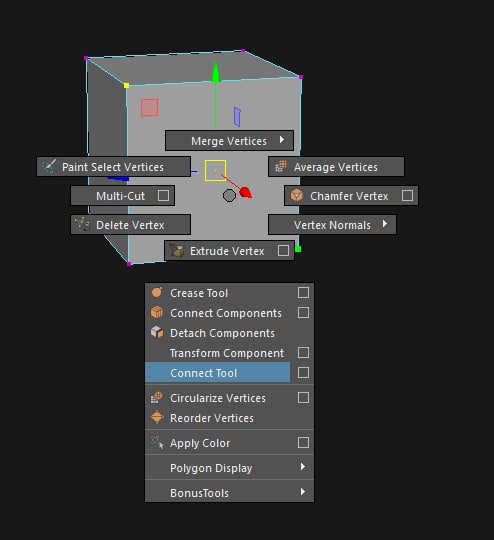
Task: Open Crease Tool option box
Action: (303, 293)
